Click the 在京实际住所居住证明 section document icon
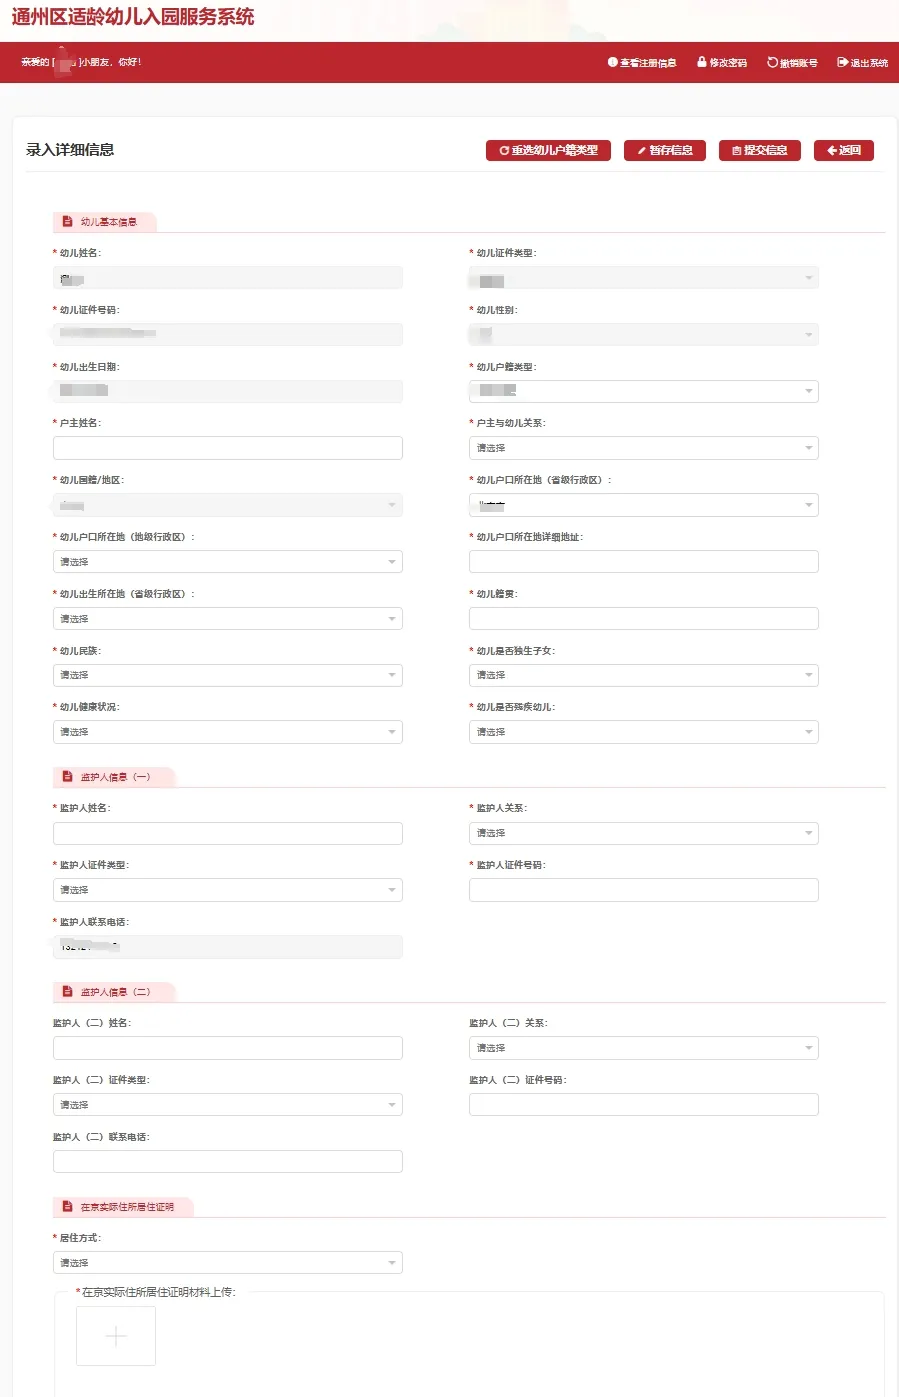Screen dimensions: 899x1397 (67, 1206)
